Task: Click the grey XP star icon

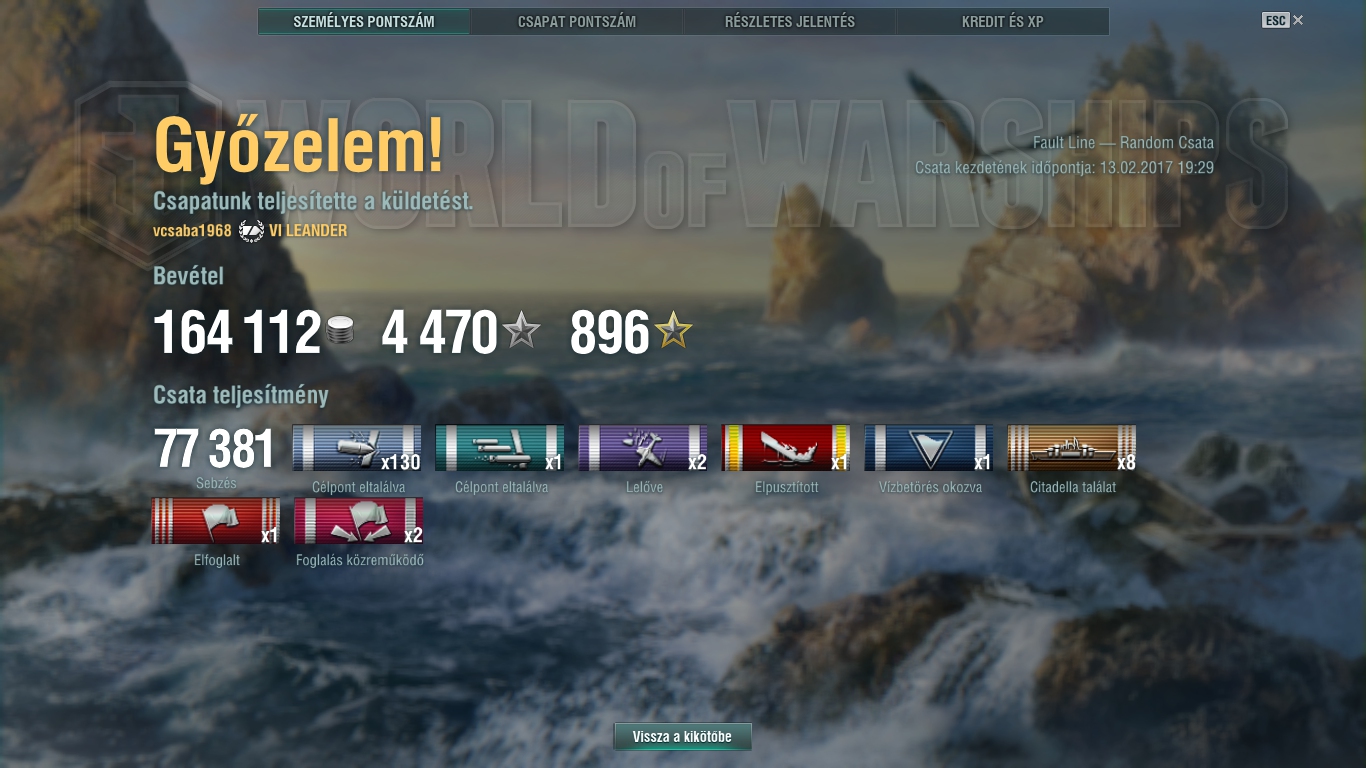Action: (x=521, y=331)
